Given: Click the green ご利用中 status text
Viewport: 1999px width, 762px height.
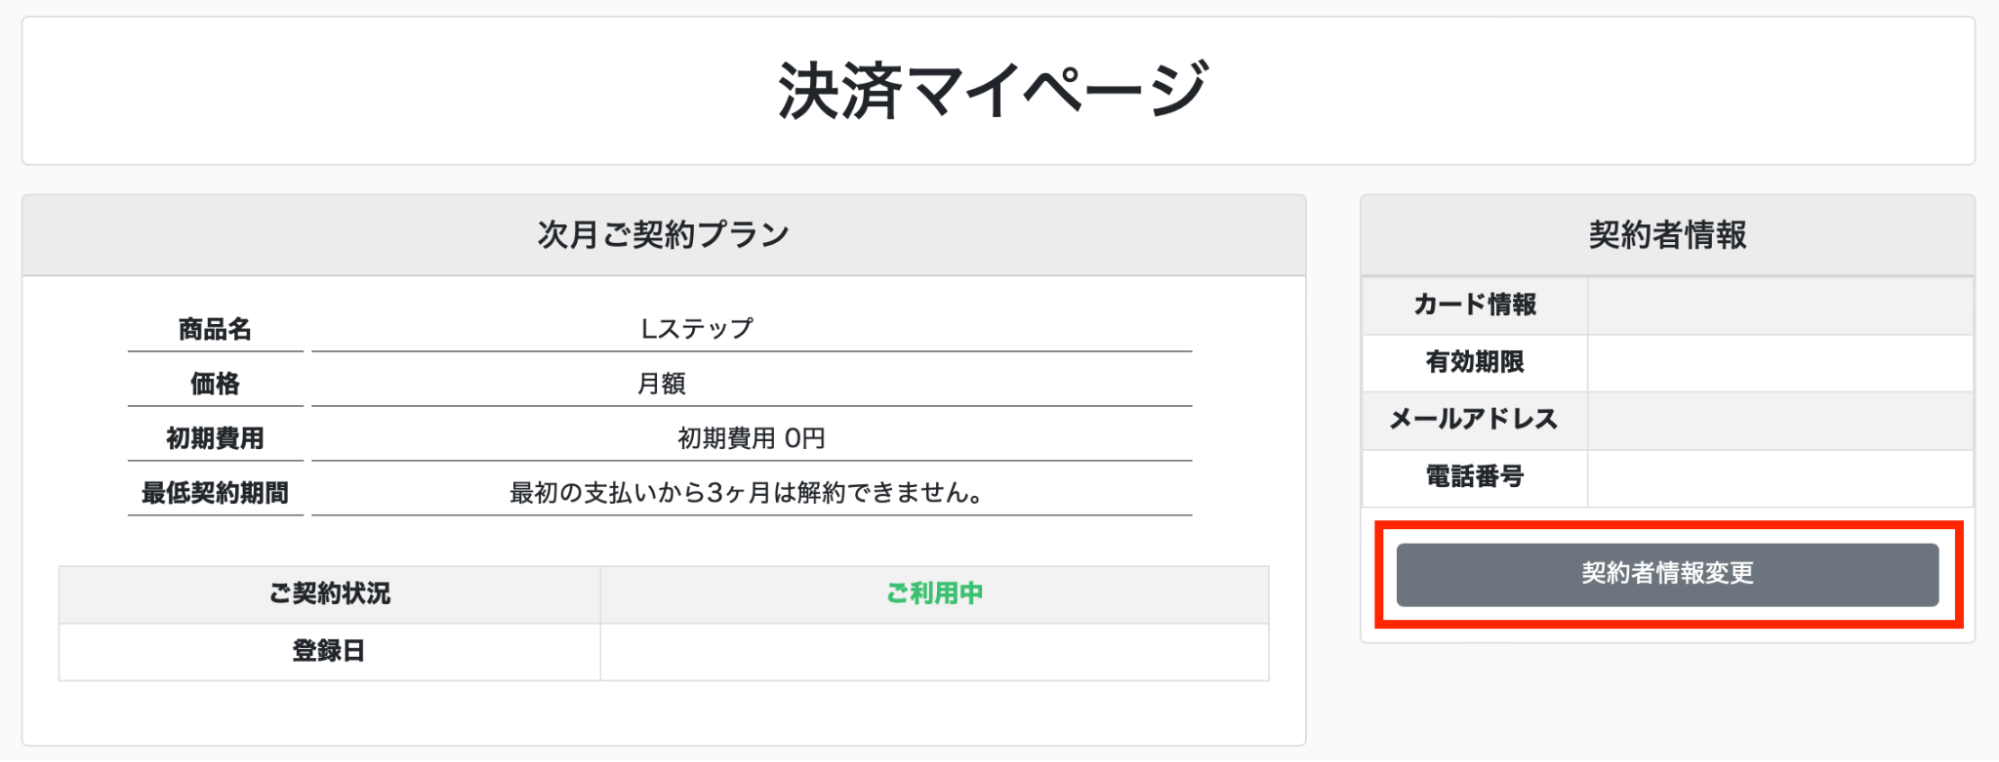Looking at the screenshot, I should point(933,594).
